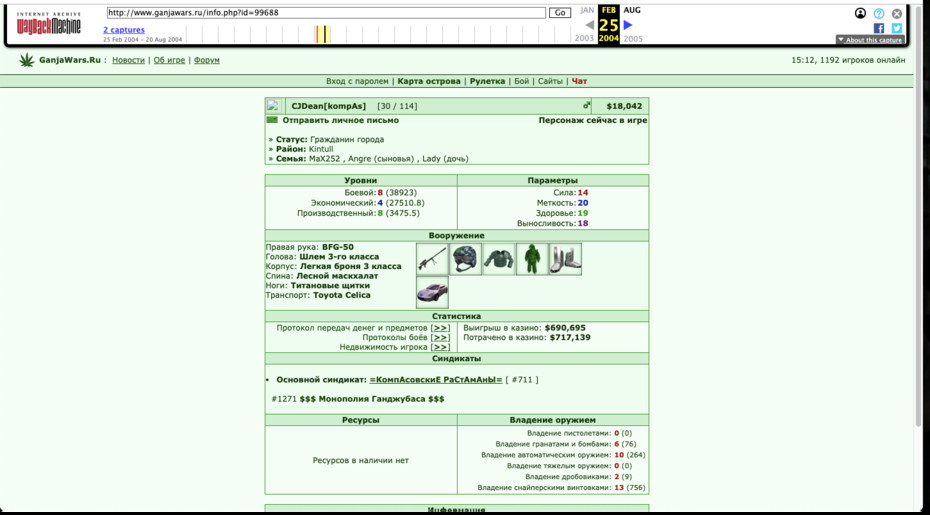Viewport: 930px width, 515px height.
Task: Open Бой menu item
Action: coord(521,81)
